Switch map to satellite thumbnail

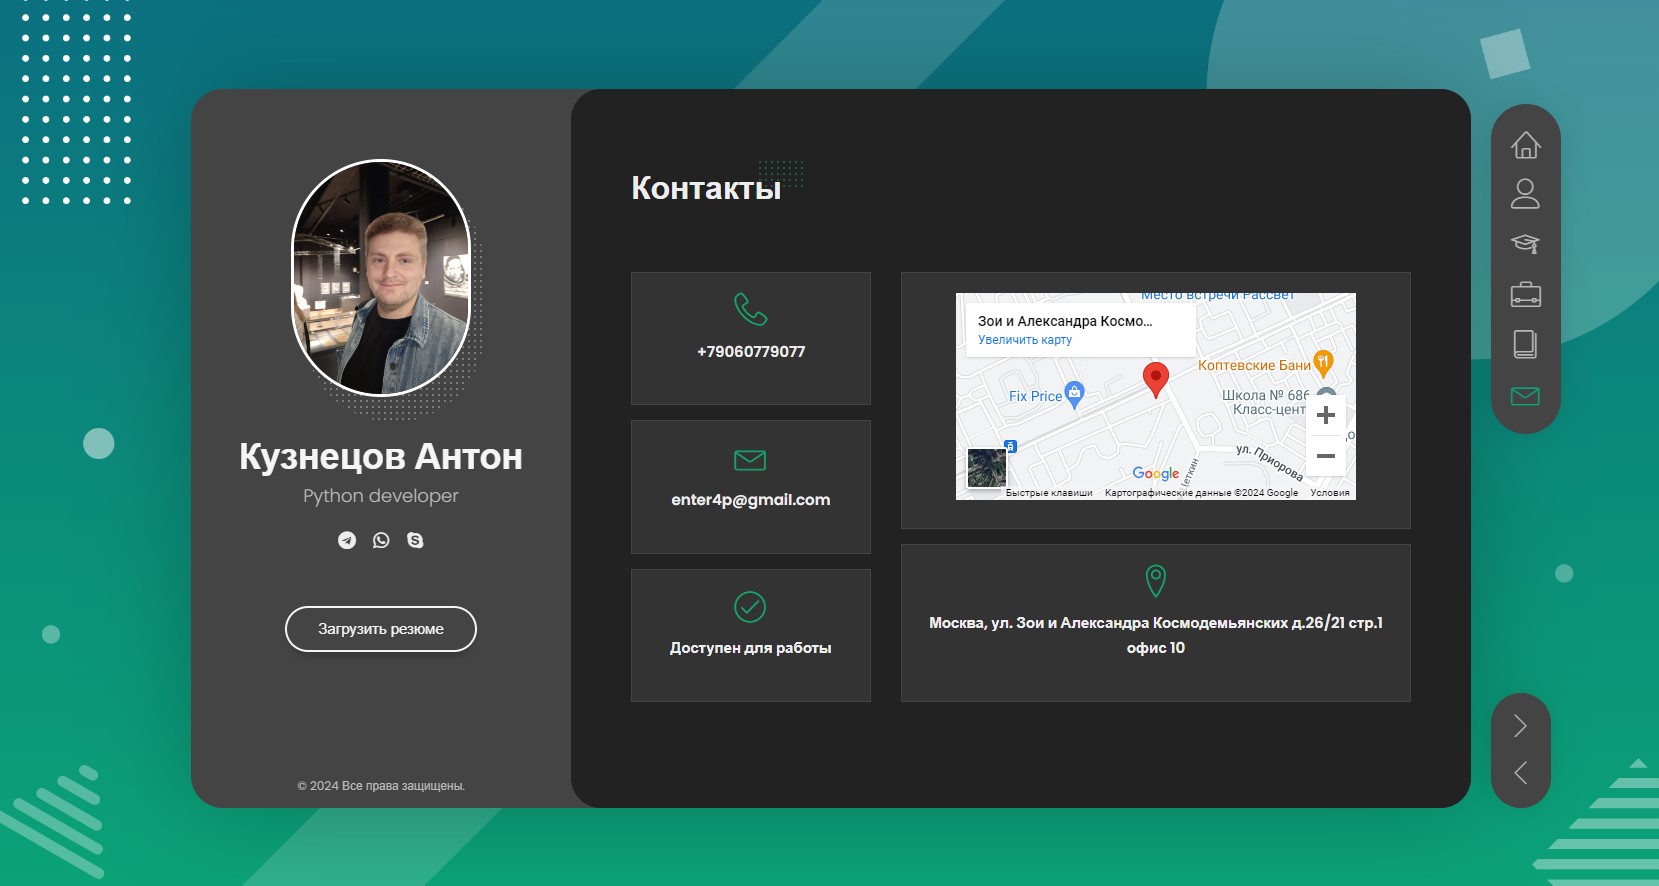point(986,468)
